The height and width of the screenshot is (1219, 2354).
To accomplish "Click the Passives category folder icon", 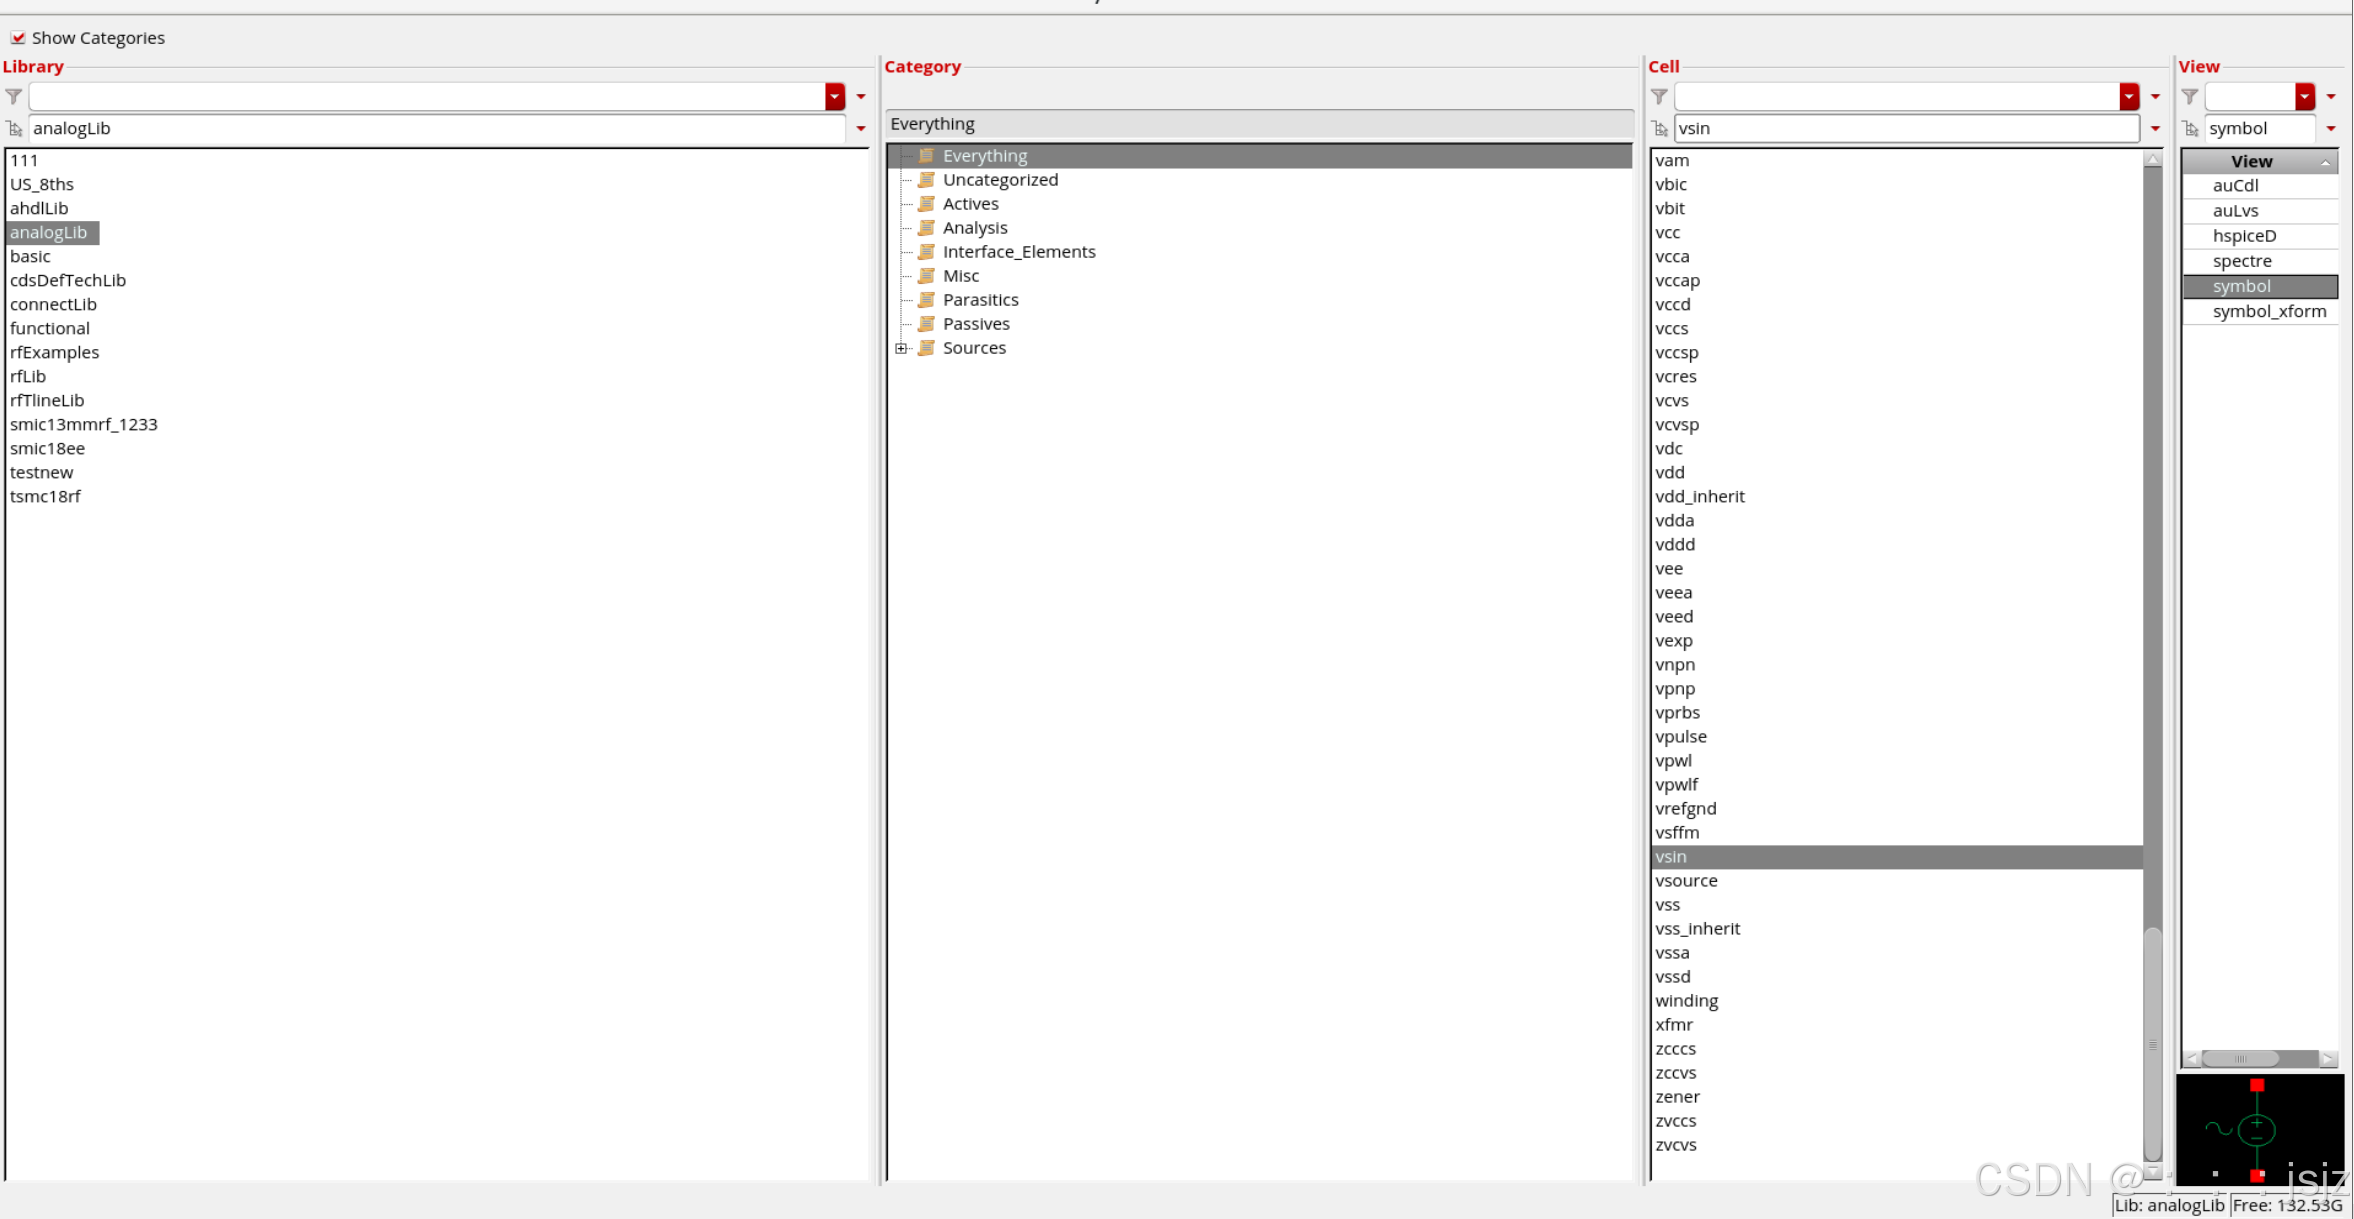I will pyautogui.click(x=927, y=324).
